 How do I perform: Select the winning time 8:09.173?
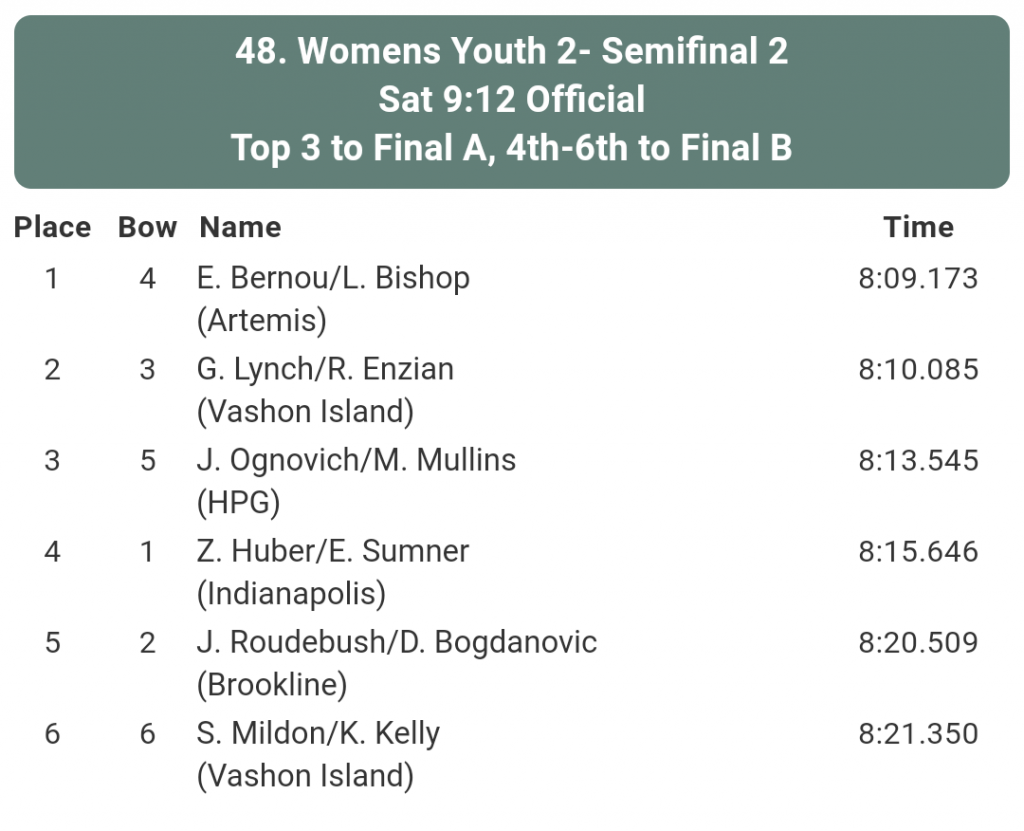918,278
